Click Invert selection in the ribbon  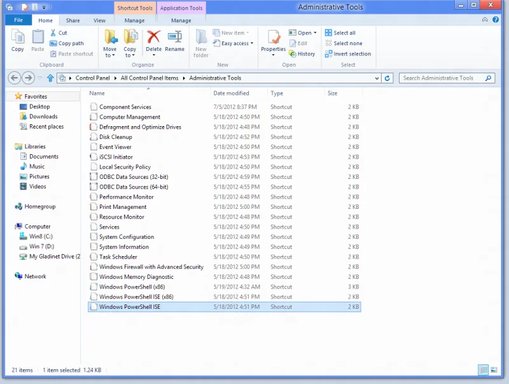(348, 54)
